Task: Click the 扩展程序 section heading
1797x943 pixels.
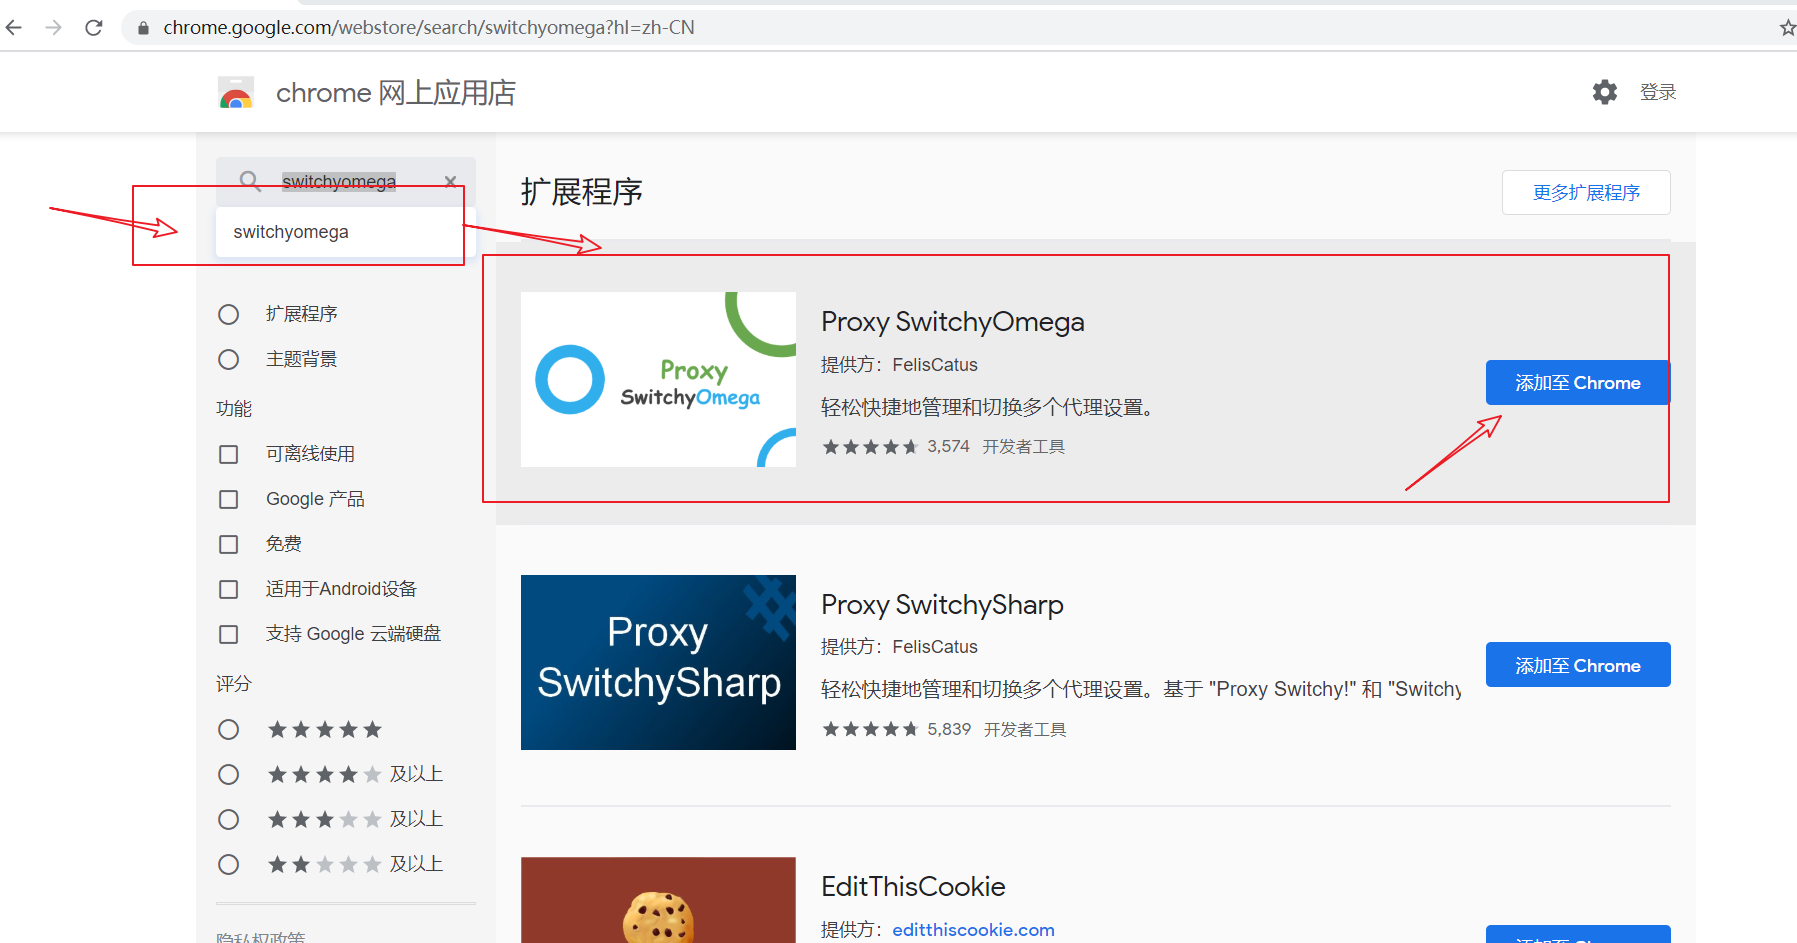Action: (582, 192)
